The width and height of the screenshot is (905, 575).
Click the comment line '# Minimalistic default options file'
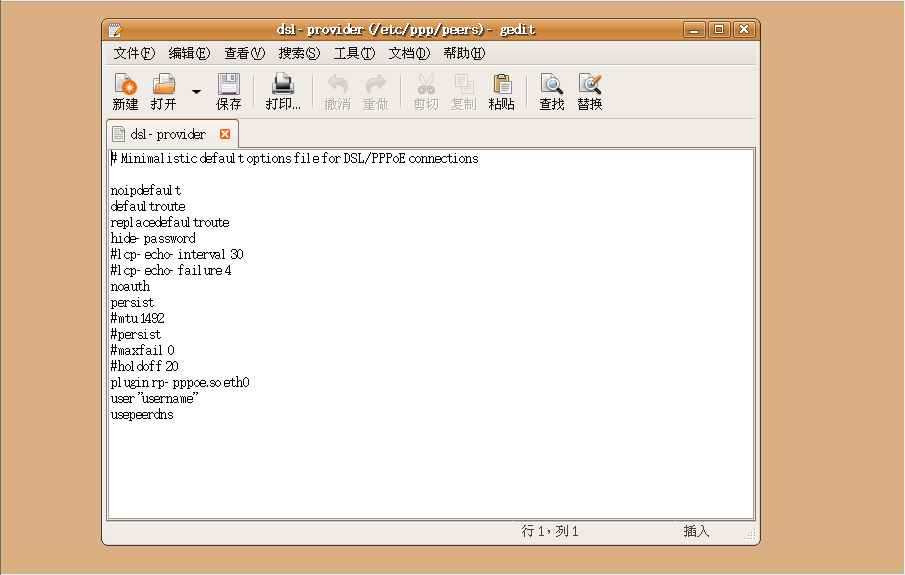click(x=294, y=158)
